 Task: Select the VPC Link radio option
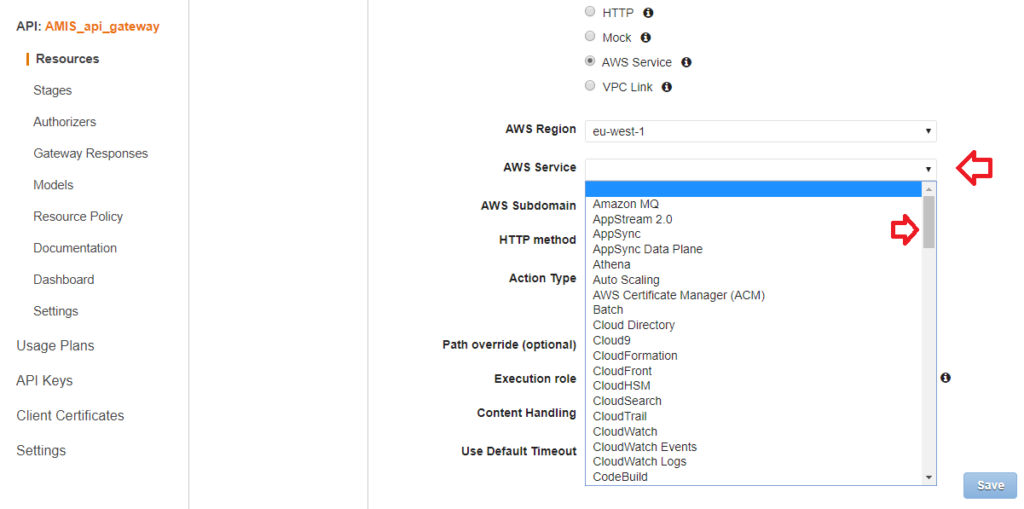click(590, 87)
